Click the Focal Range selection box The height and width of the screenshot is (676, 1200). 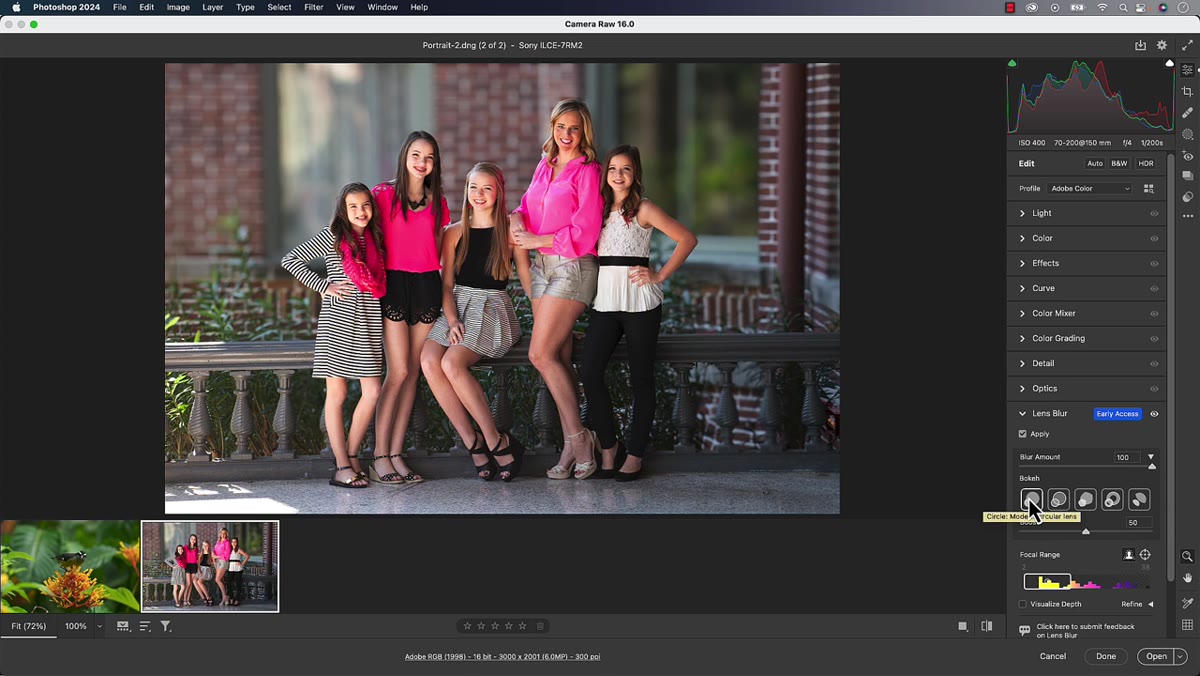pyautogui.click(x=1047, y=581)
